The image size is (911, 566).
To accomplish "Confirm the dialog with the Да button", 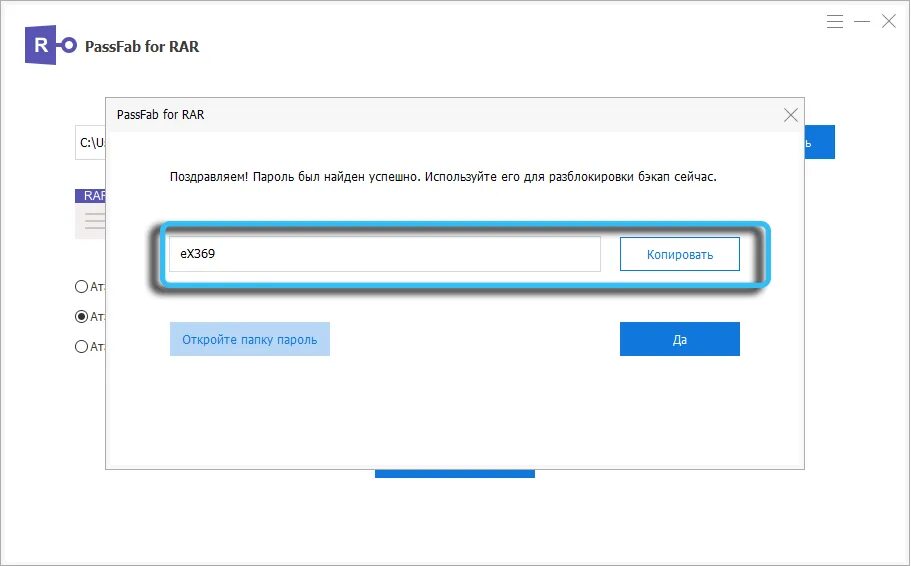I will 679,339.
